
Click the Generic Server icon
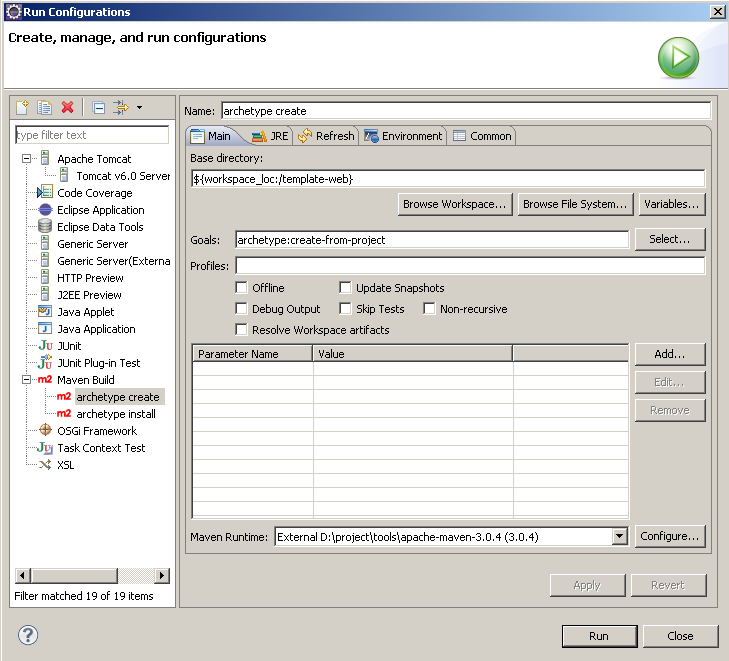[x=45, y=243]
